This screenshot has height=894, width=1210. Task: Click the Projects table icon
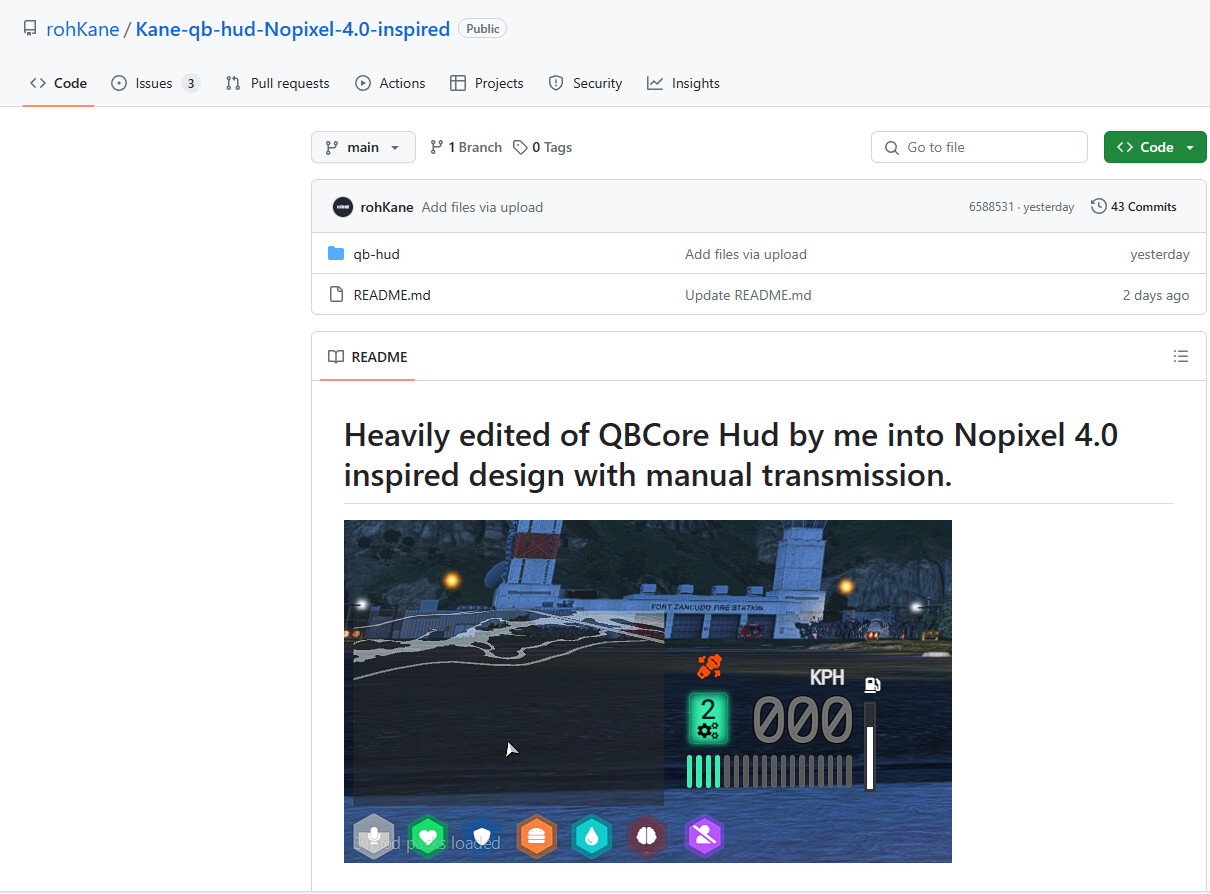tap(458, 83)
